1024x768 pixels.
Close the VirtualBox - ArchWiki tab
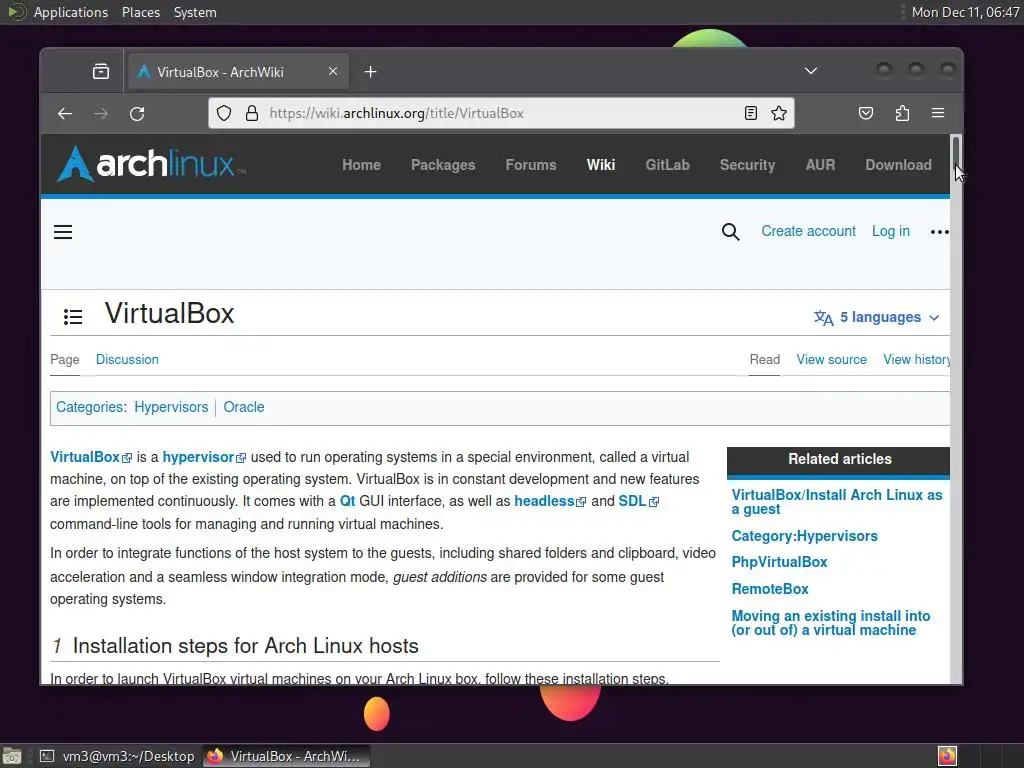point(333,71)
